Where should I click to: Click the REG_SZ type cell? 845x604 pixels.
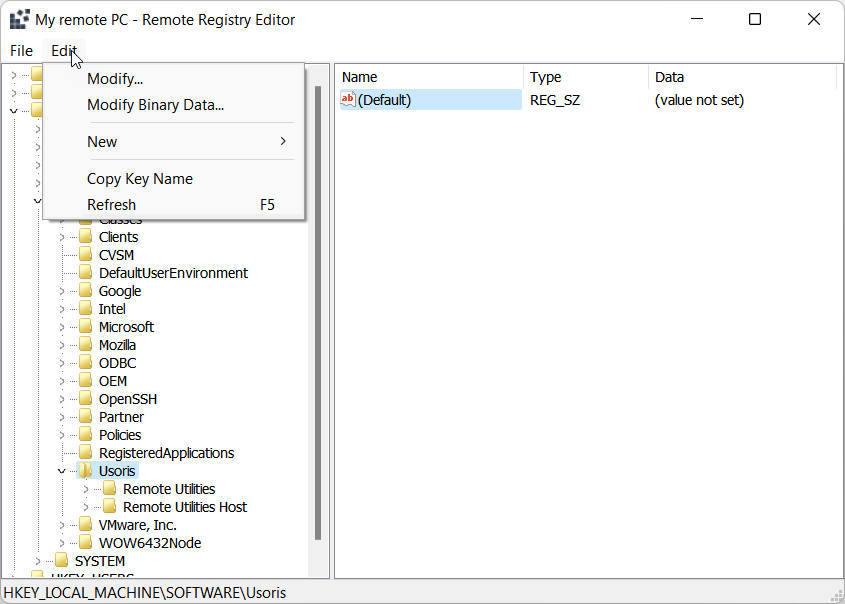tap(555, 100)
